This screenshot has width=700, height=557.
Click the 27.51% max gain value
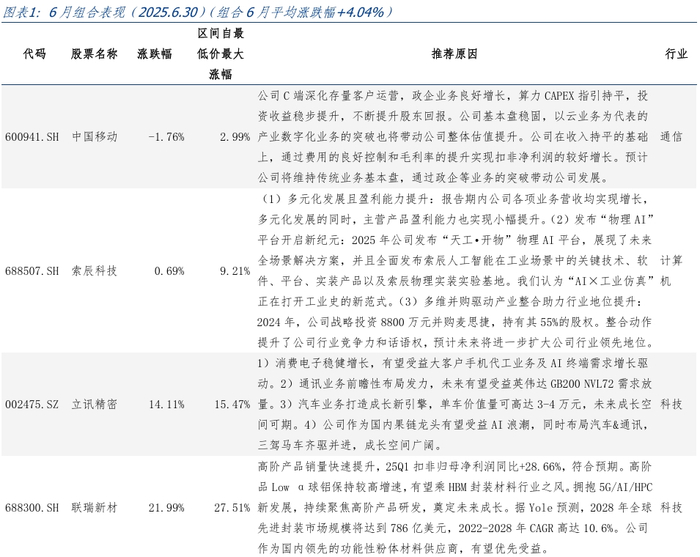tap(232, 508)
